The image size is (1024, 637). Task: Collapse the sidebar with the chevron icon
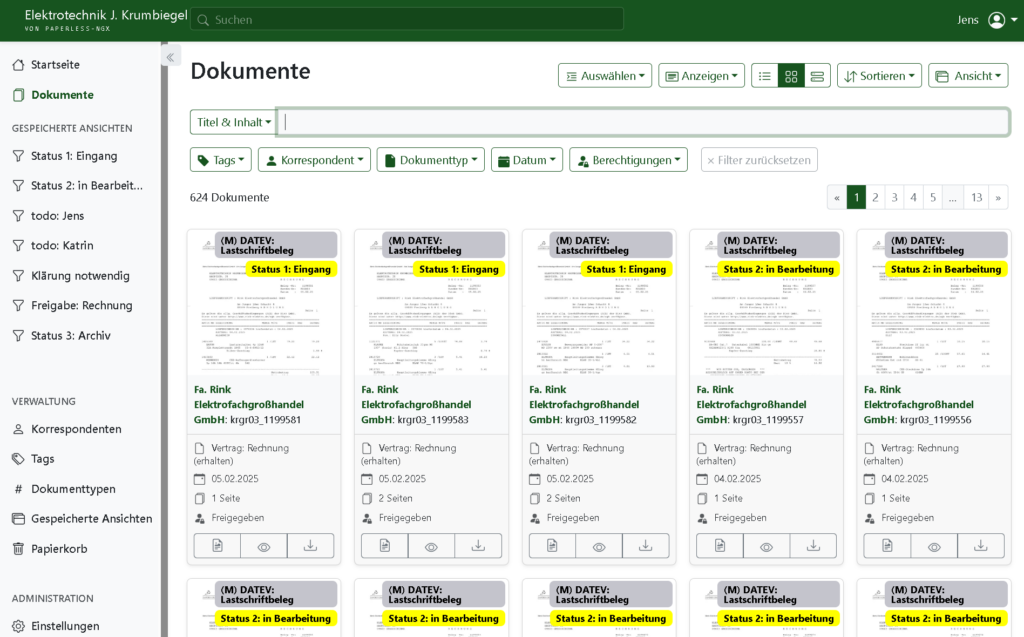pos(170,57)
